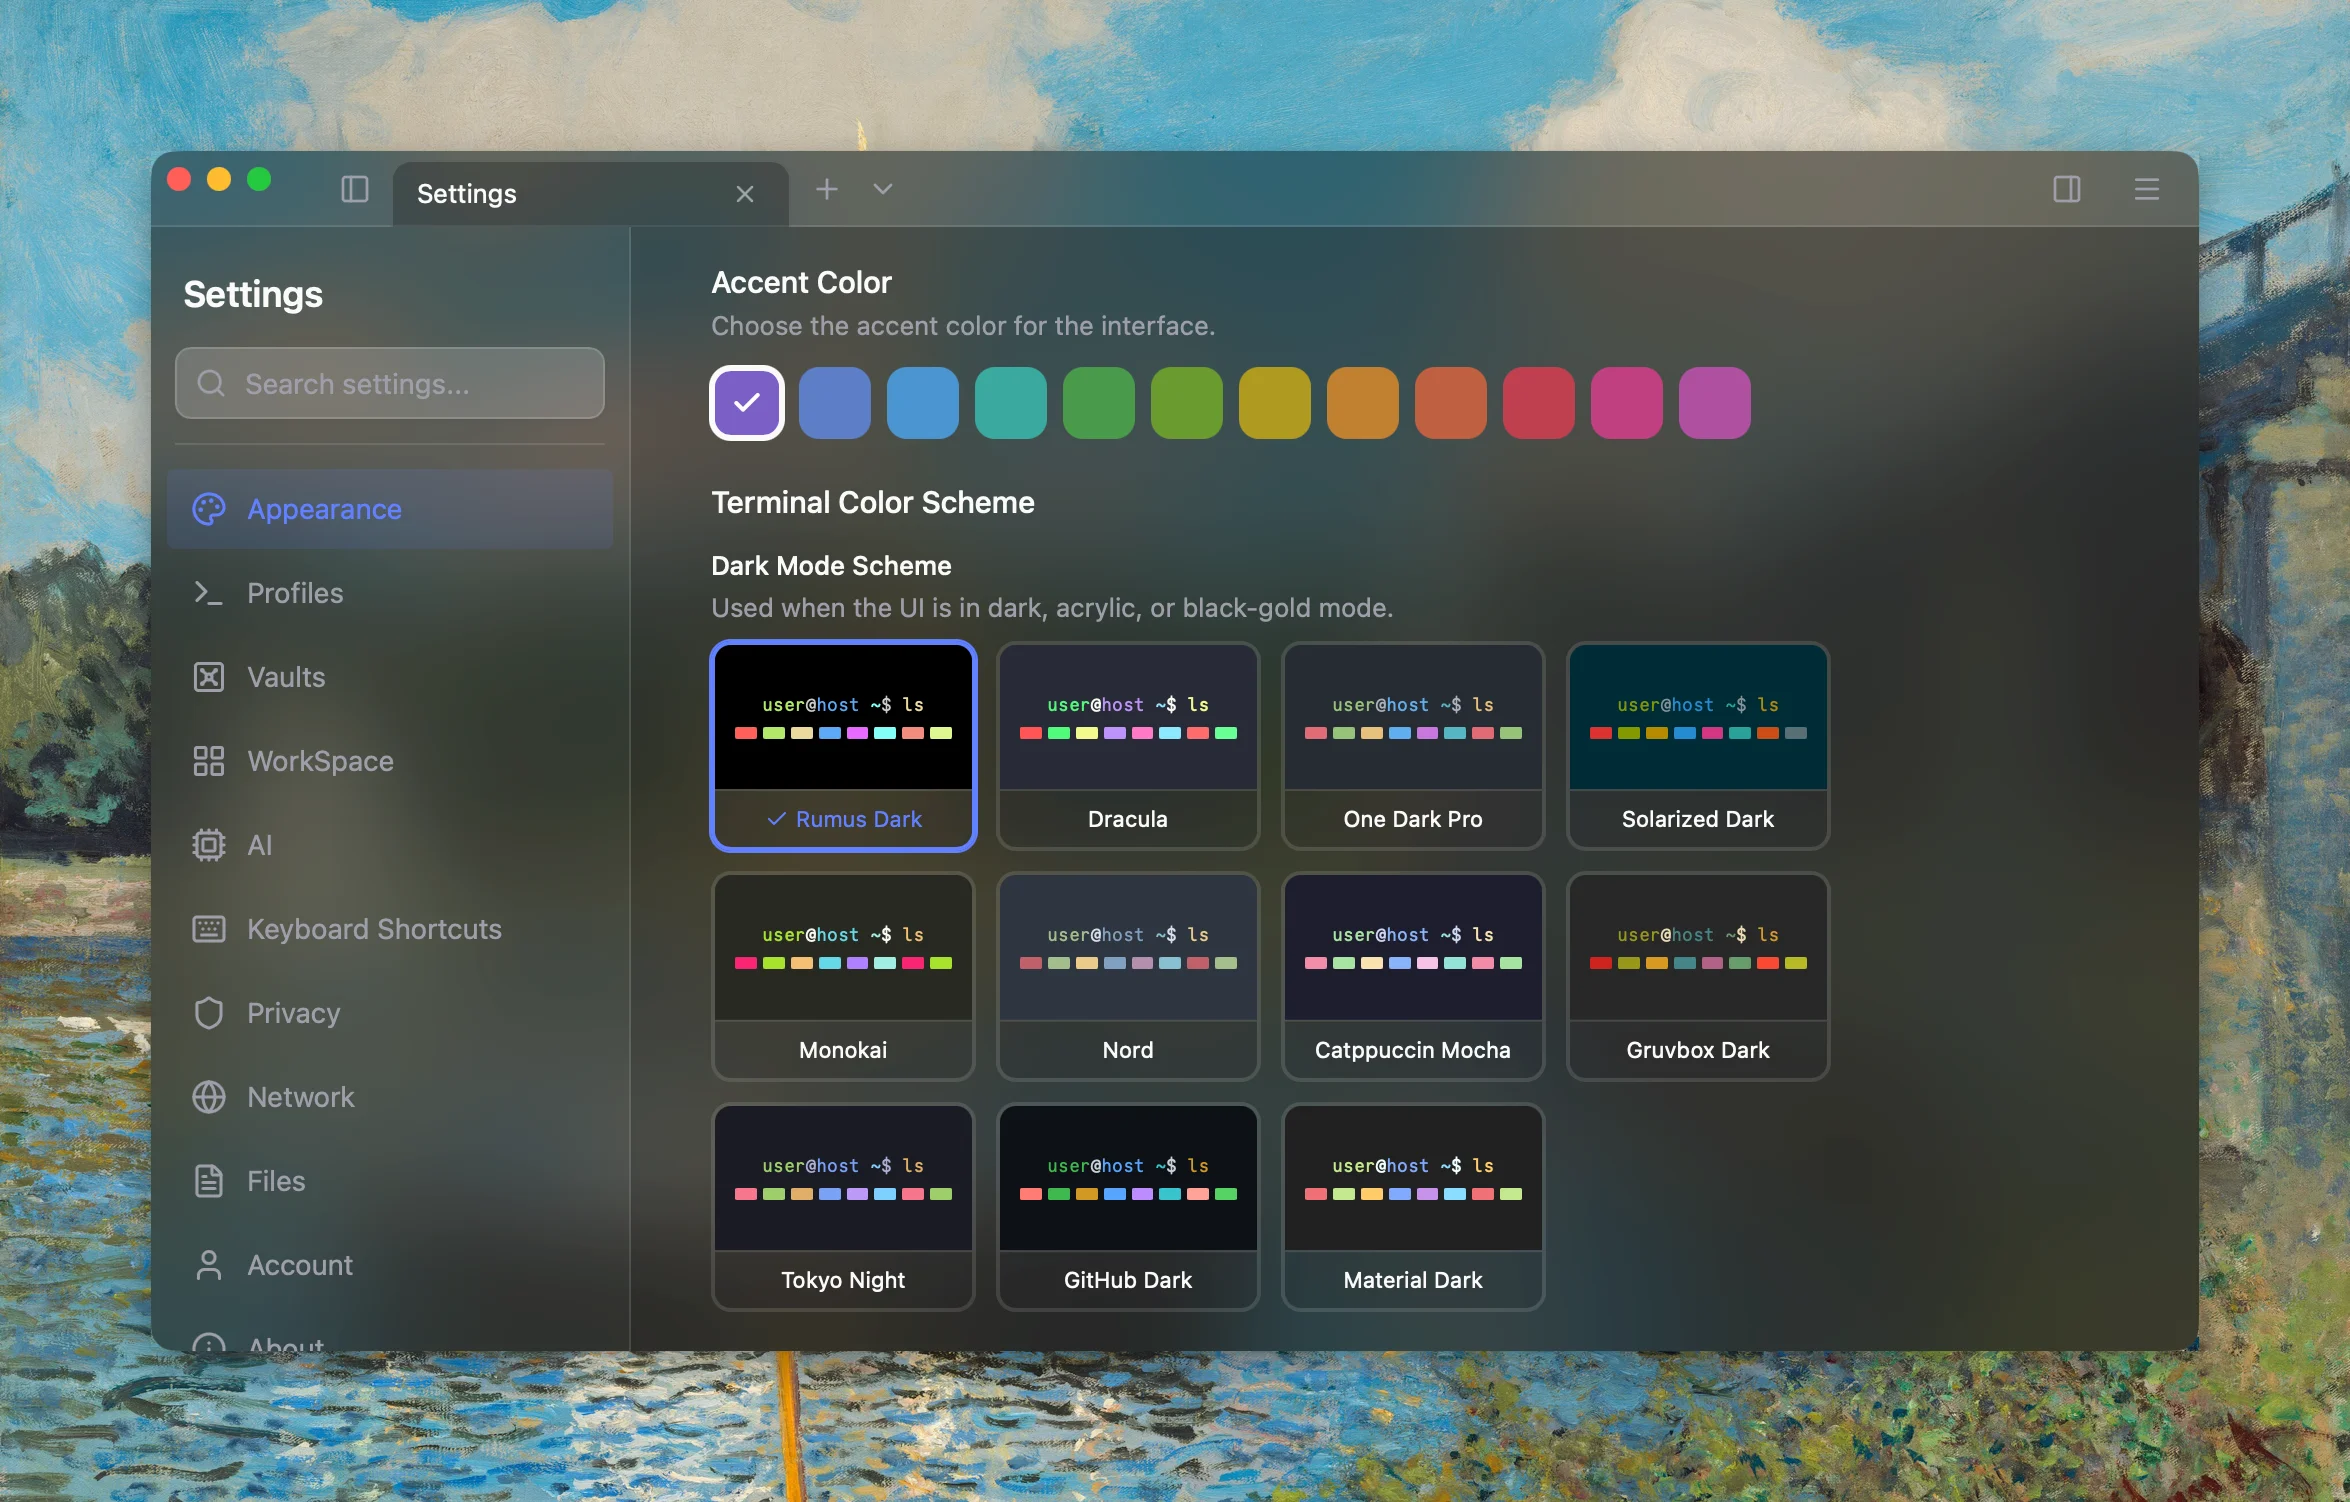Select the Dracula dark mode scheme
The image size is (2350, 1502).
(x=1127, y=746)
